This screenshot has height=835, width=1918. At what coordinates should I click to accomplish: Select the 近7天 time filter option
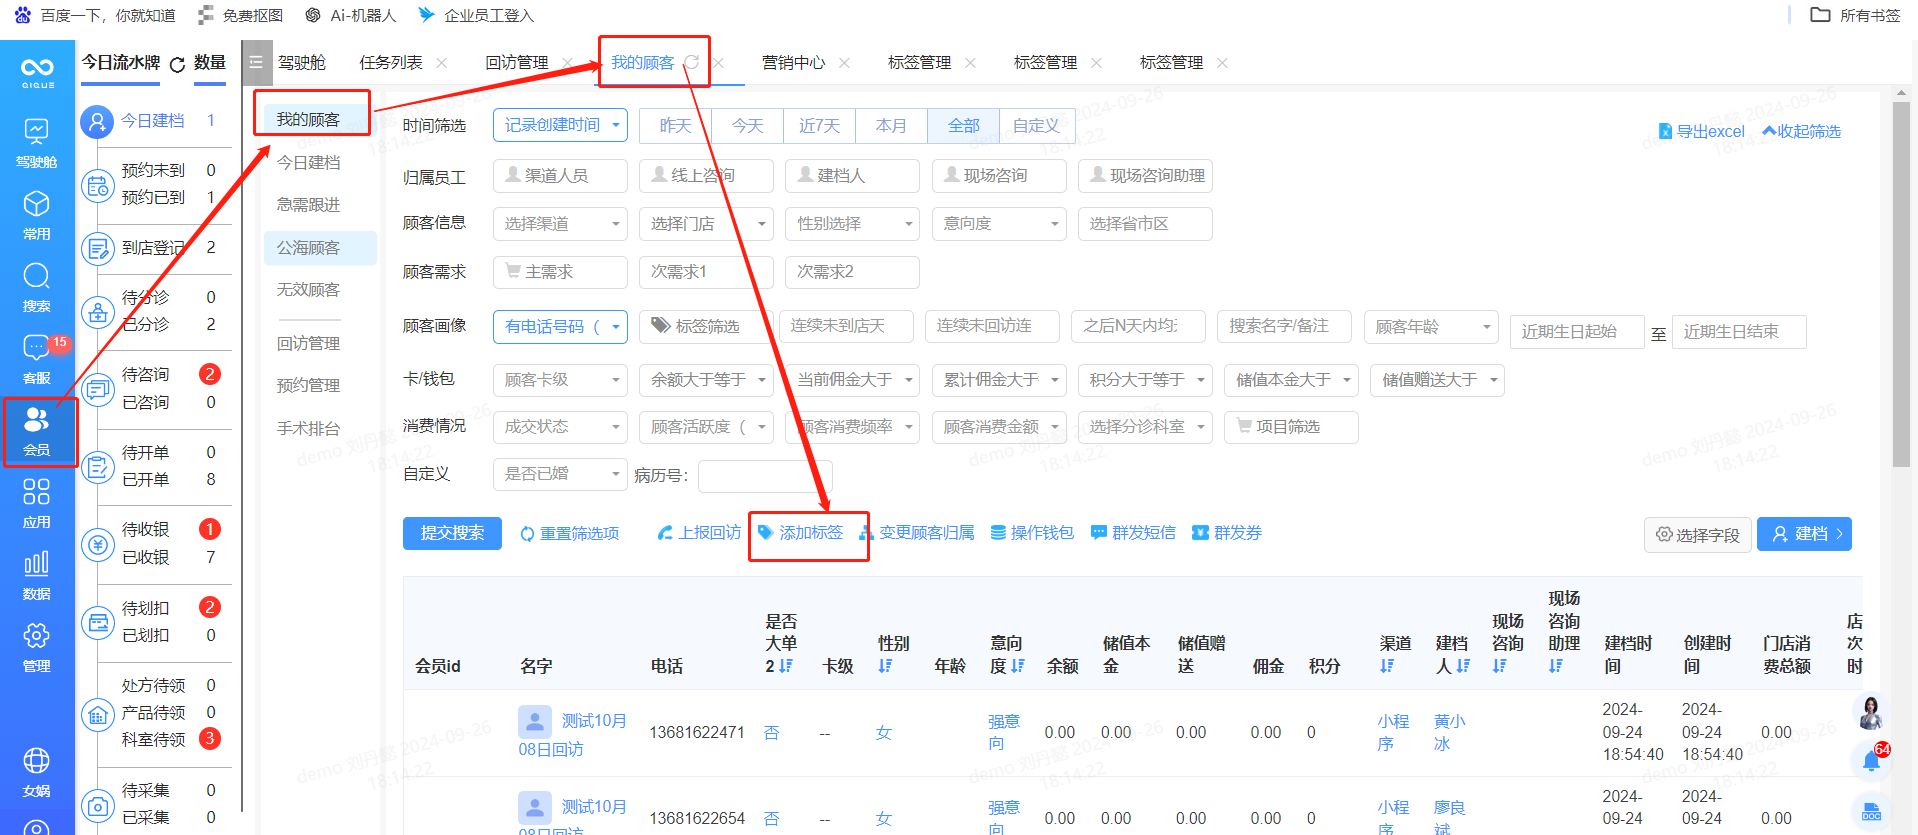819,126
